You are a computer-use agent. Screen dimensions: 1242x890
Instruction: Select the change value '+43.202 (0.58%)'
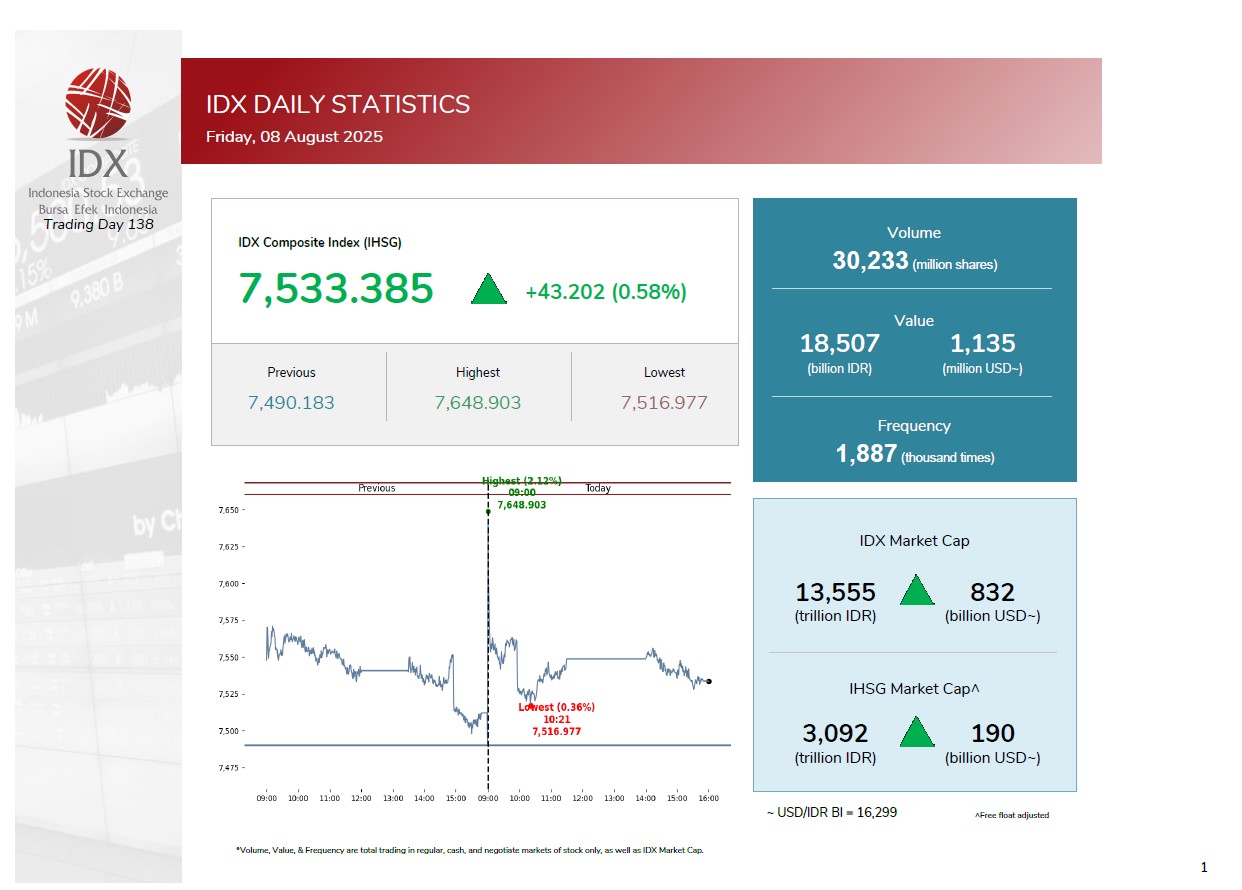click(x=606, y=292)
